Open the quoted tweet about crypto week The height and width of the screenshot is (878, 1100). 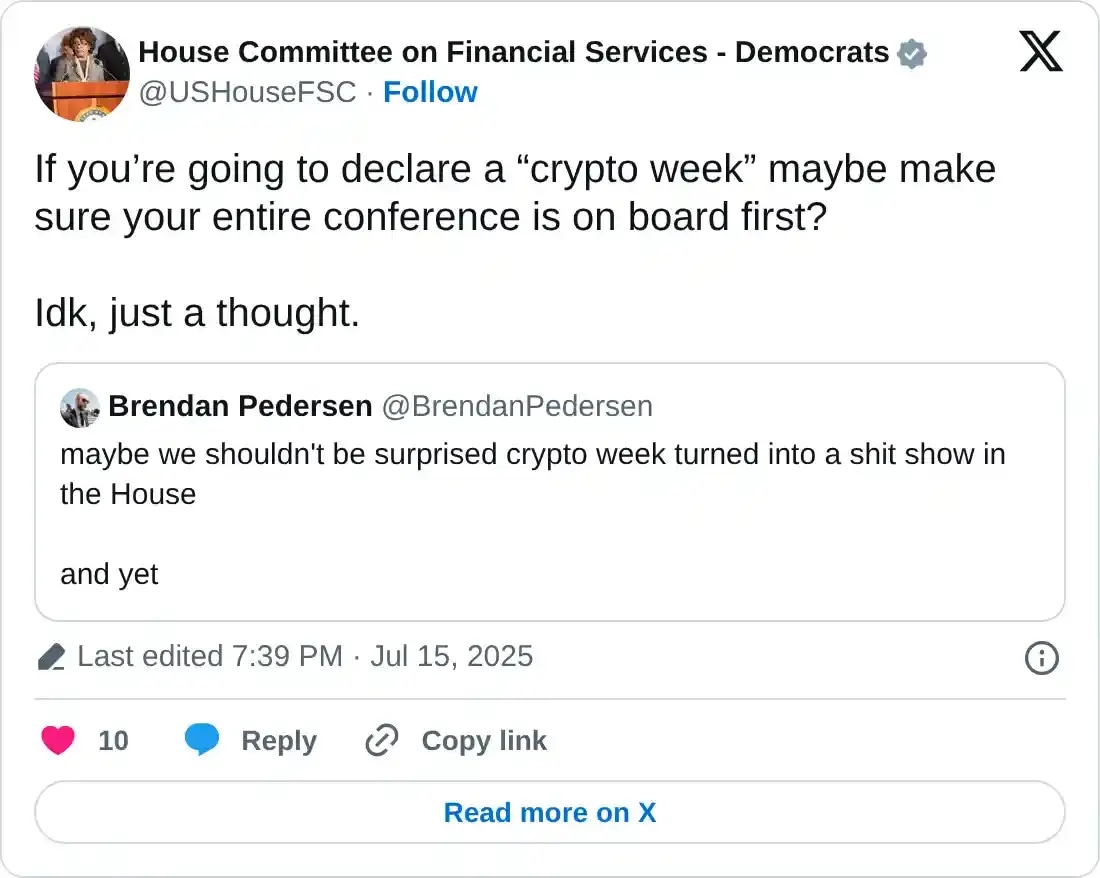click(548, 492)
